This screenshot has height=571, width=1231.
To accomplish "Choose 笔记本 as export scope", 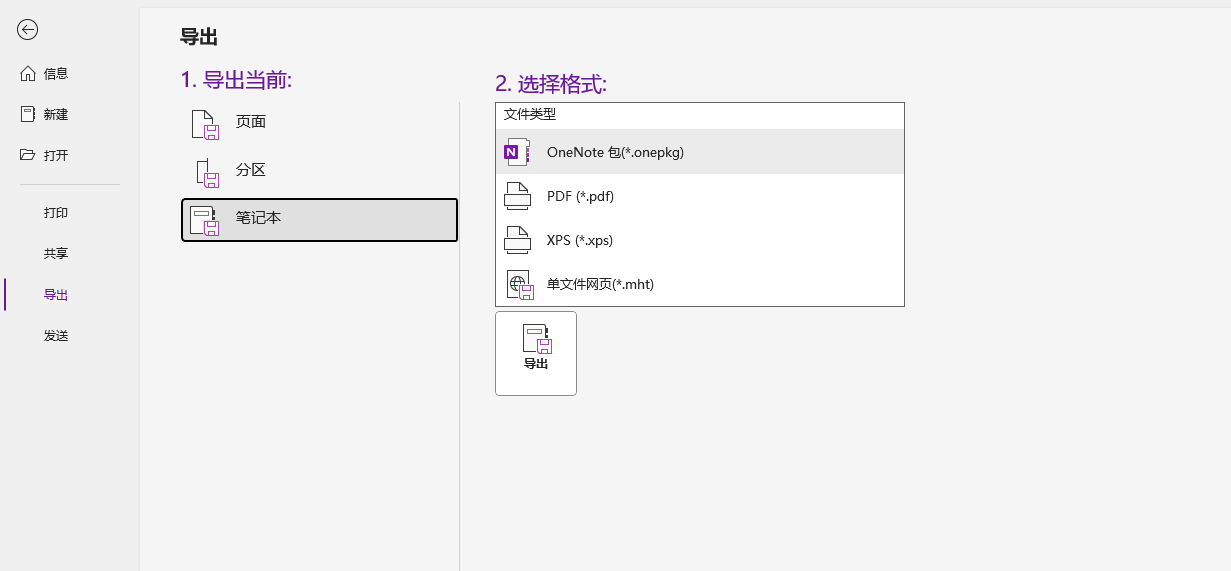I will point(319,219).
